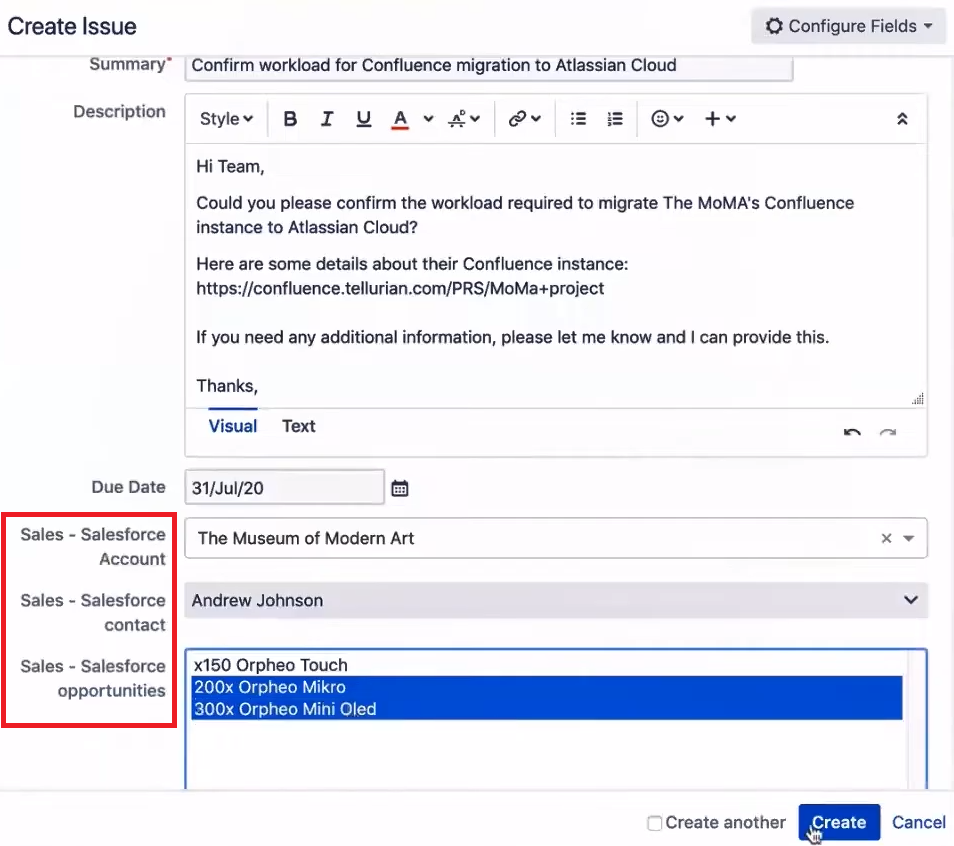Apply the red text color button

point(400,119)
